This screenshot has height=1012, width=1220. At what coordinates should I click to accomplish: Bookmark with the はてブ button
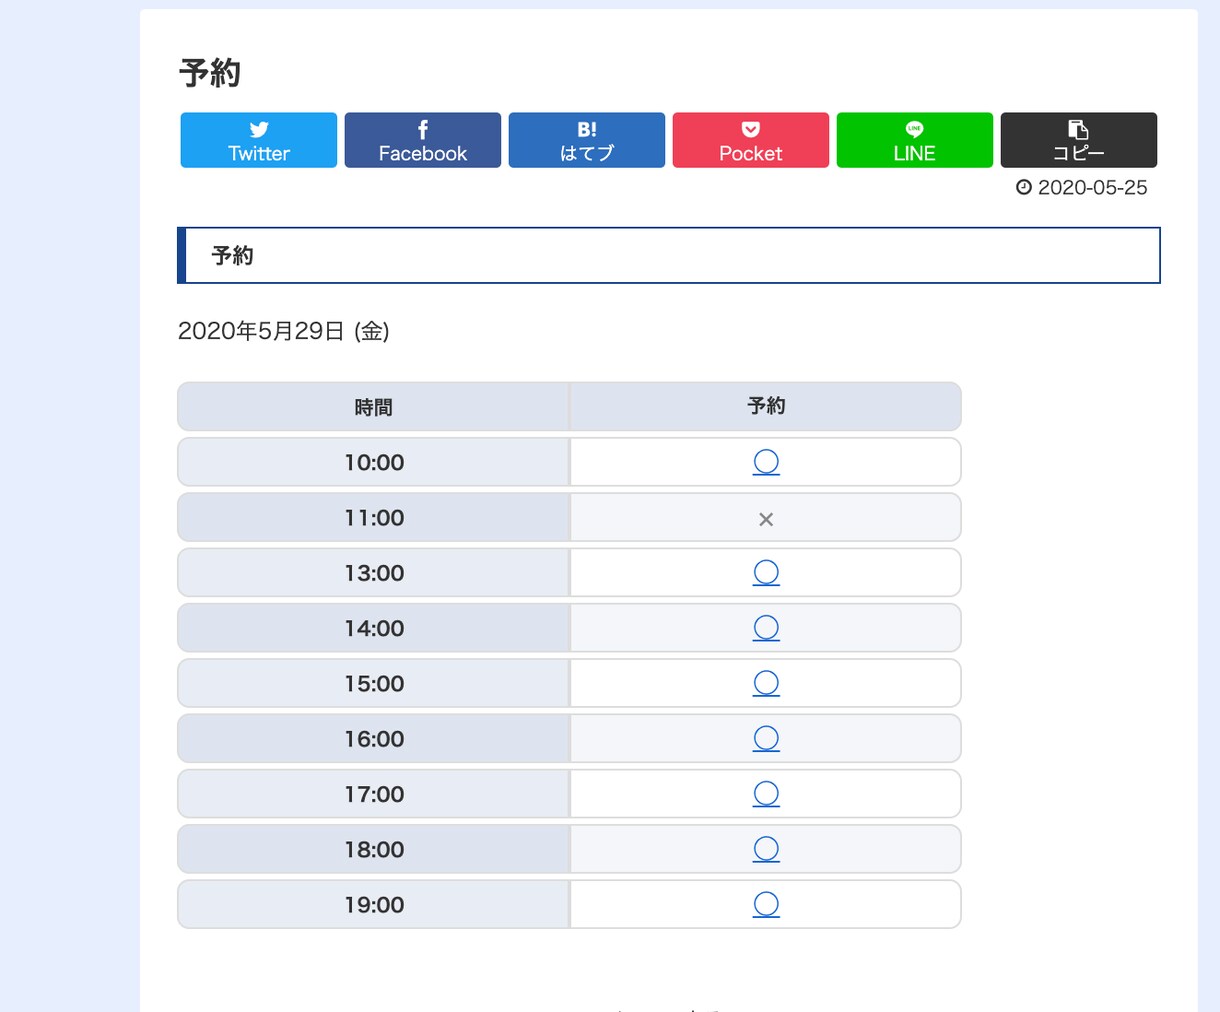pos(587,140)
